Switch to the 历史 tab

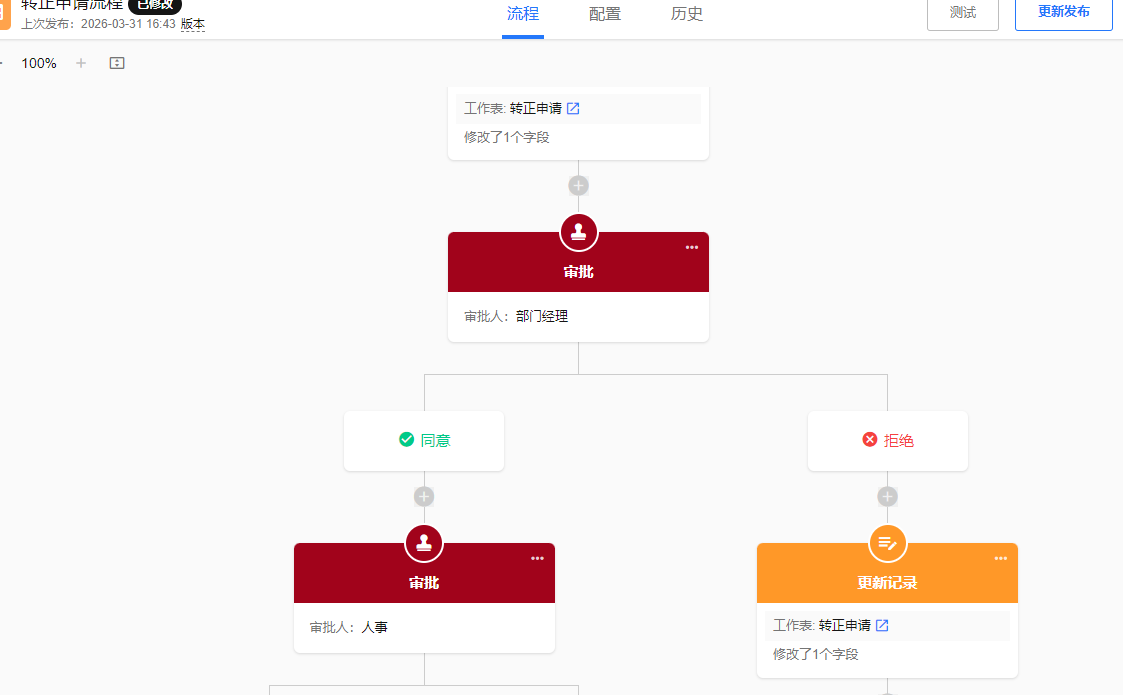click(687, 15)
